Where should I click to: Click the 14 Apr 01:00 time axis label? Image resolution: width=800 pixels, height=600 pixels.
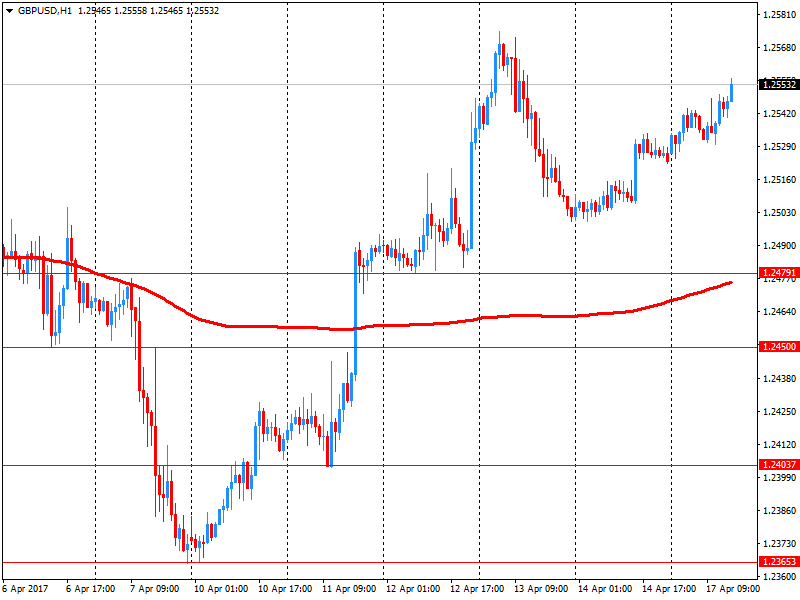pos(605,589)
